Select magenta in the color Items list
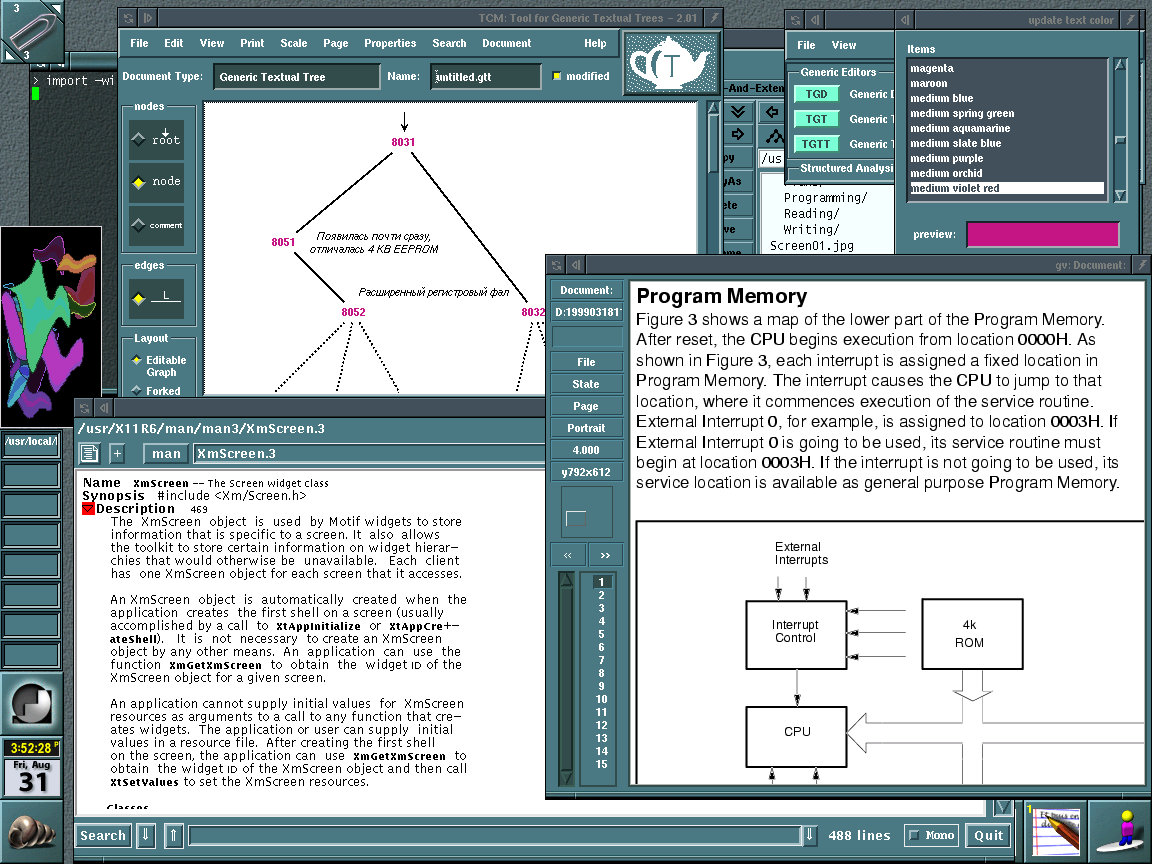Viewport: 1152px width, 864px height. coord(1007,68)
